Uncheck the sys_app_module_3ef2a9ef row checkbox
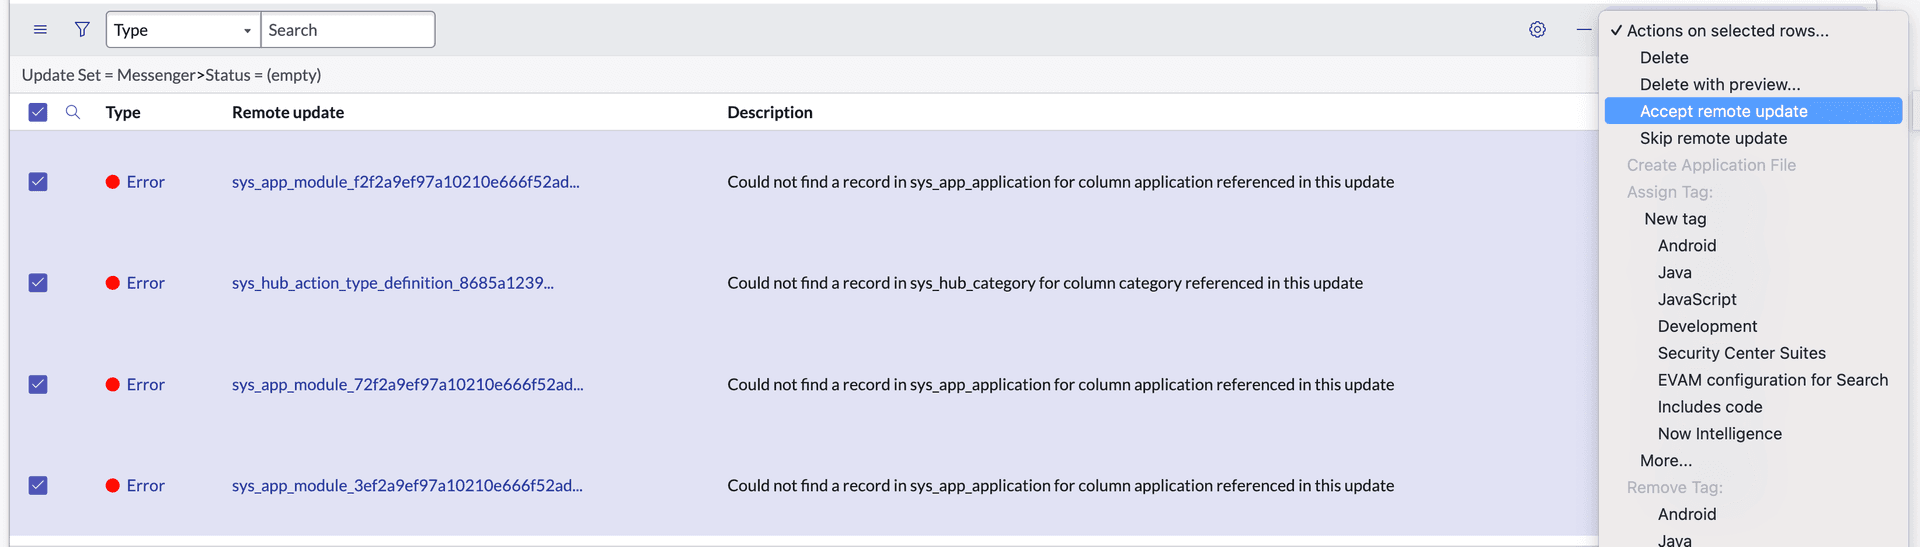 click(x=38, y=485)
